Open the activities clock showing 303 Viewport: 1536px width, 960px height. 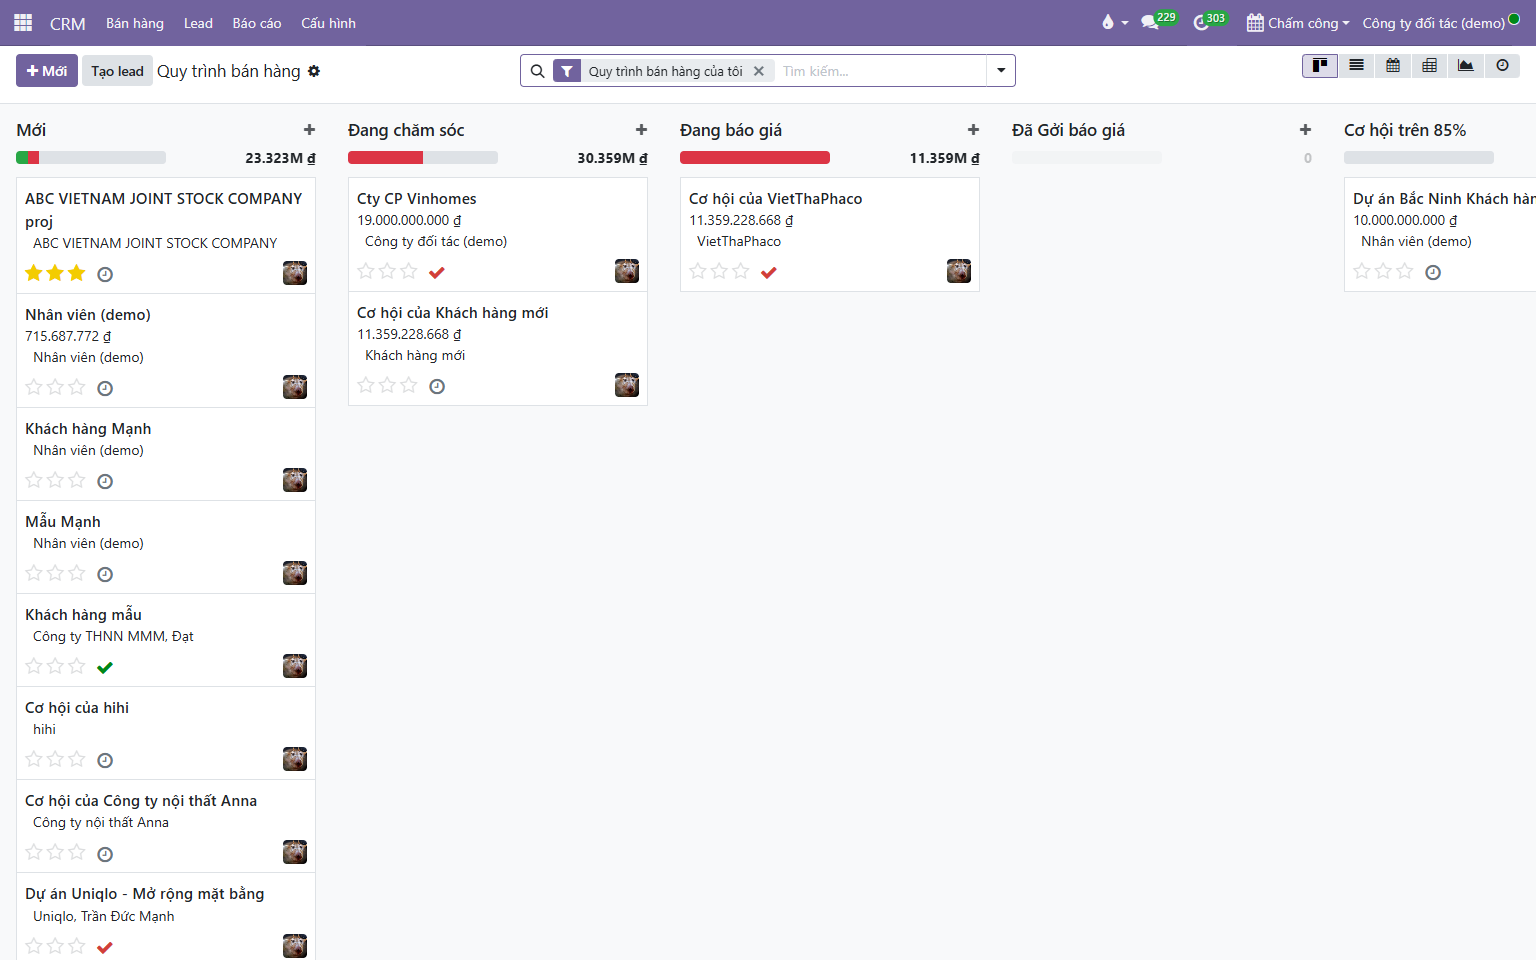point(1209,22)
